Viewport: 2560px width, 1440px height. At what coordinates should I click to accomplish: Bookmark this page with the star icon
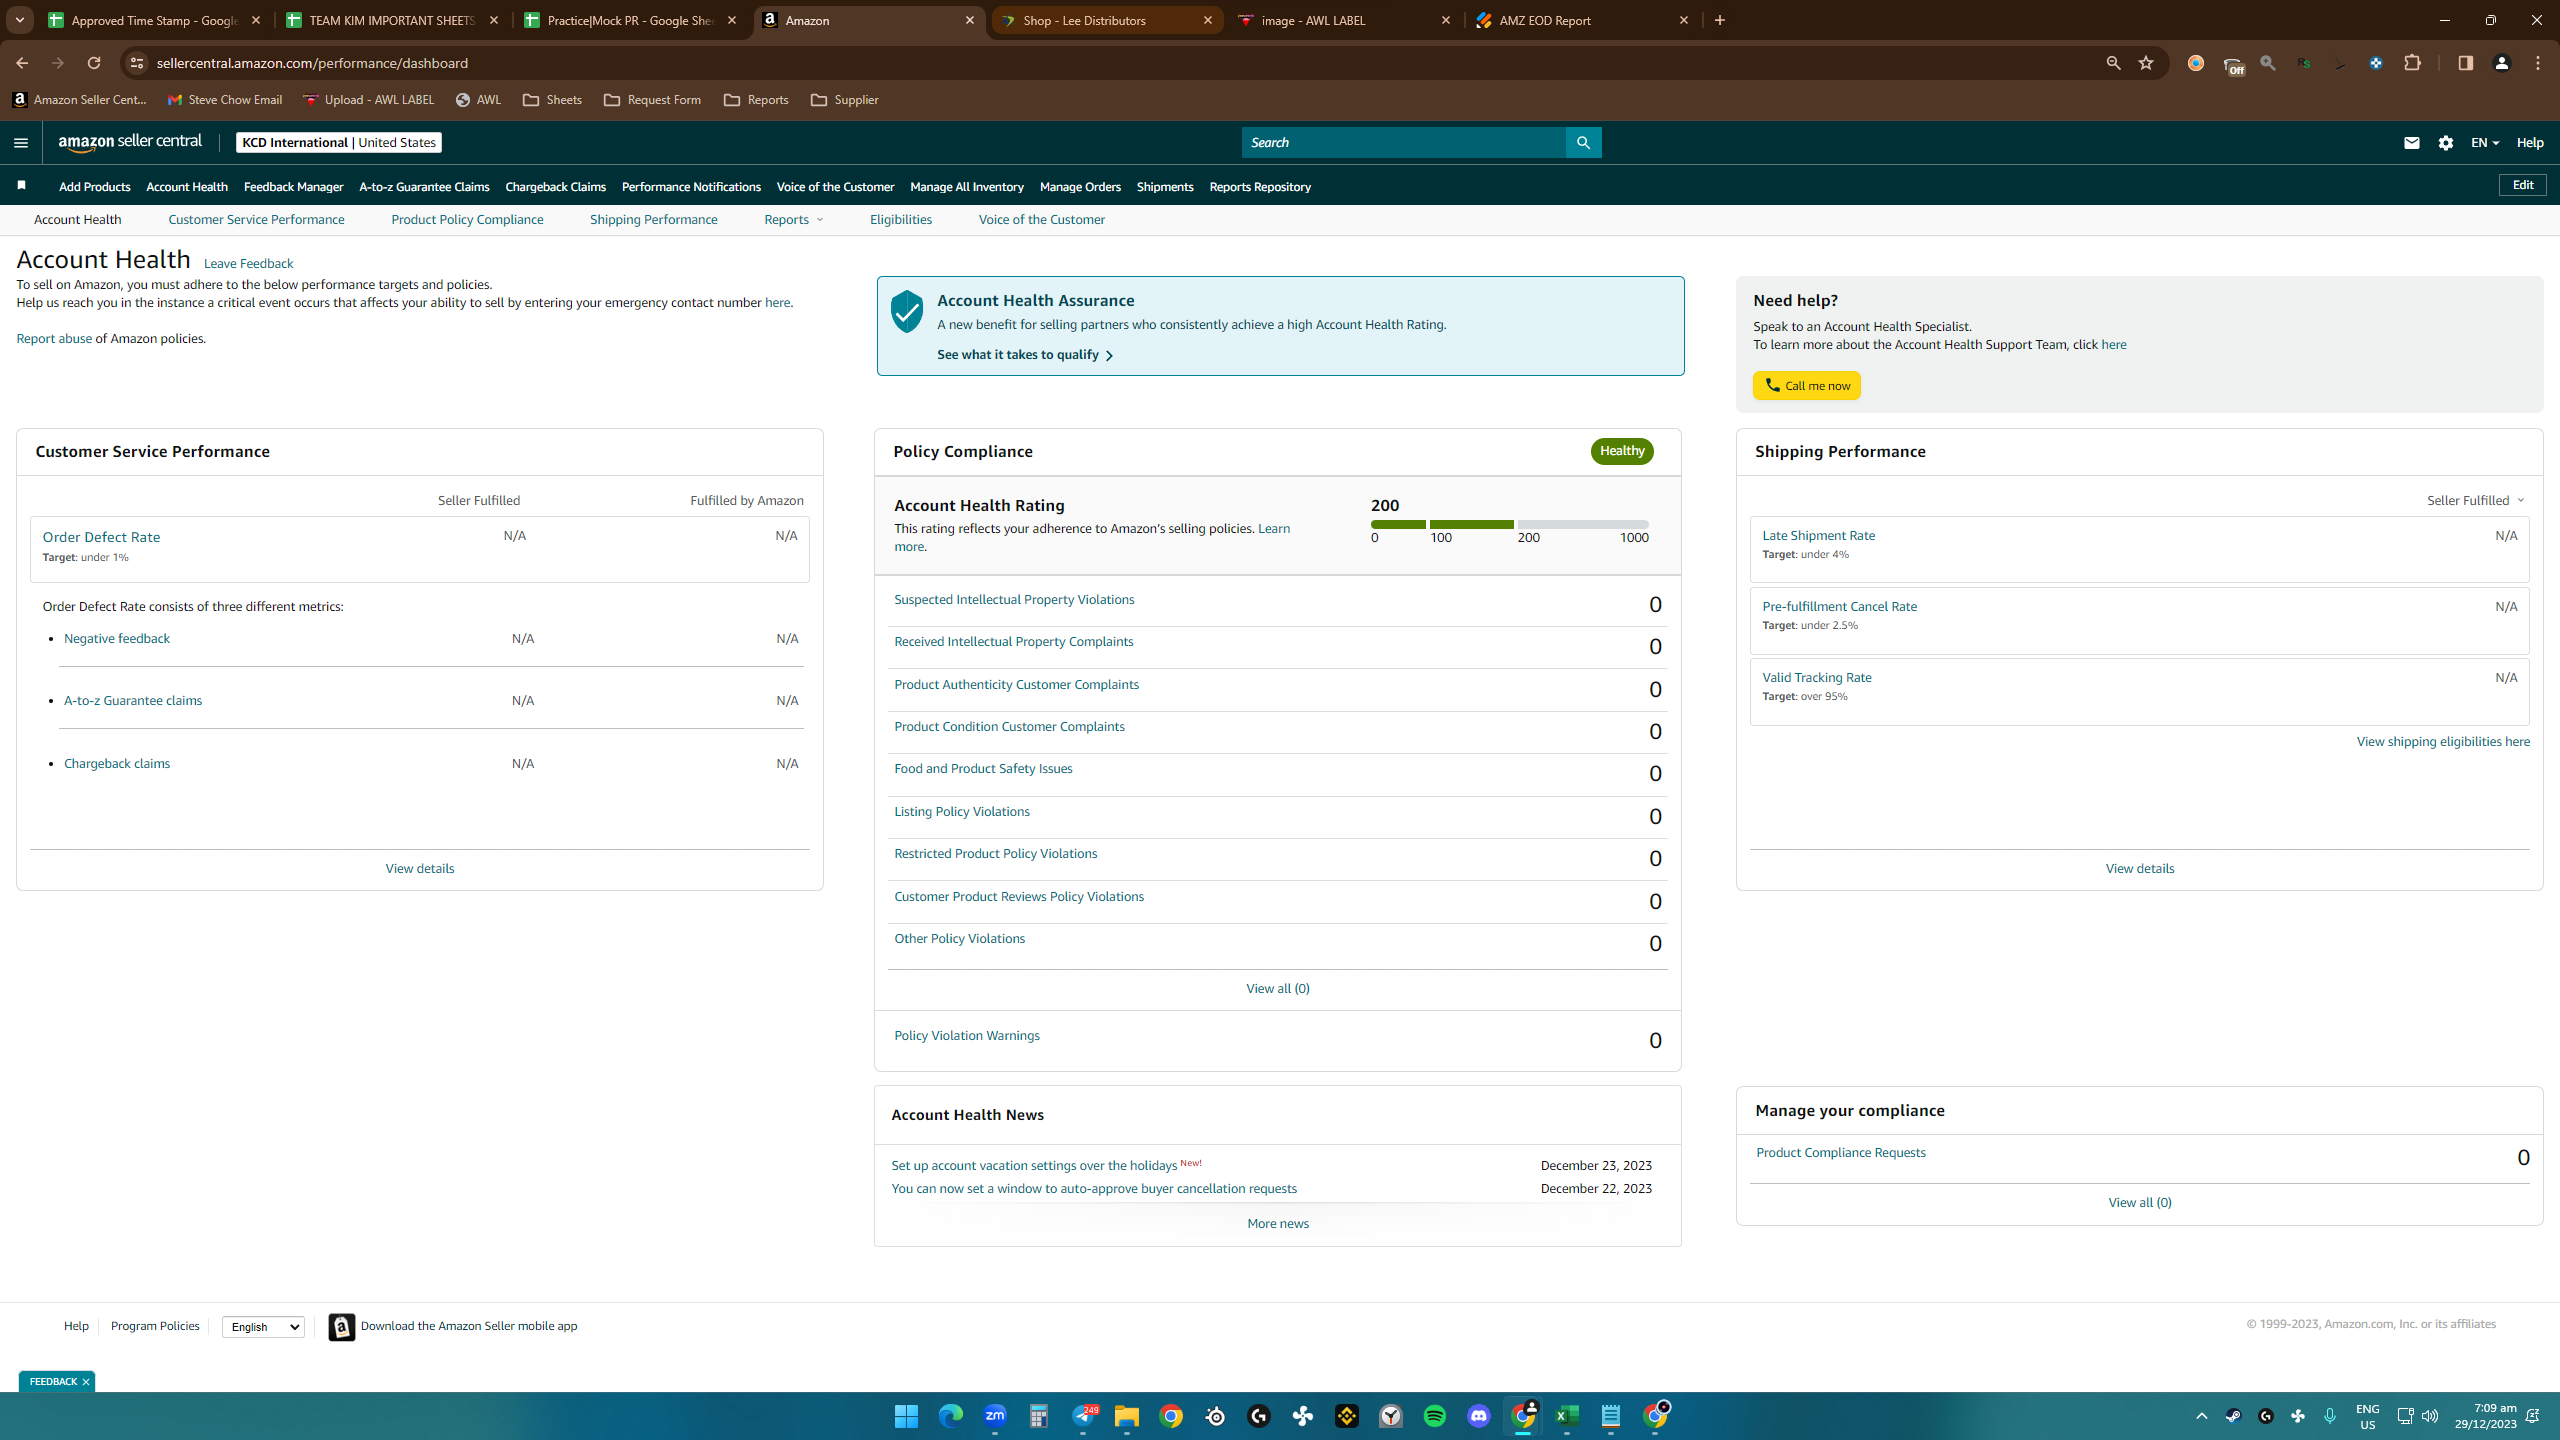[2146, 63]
